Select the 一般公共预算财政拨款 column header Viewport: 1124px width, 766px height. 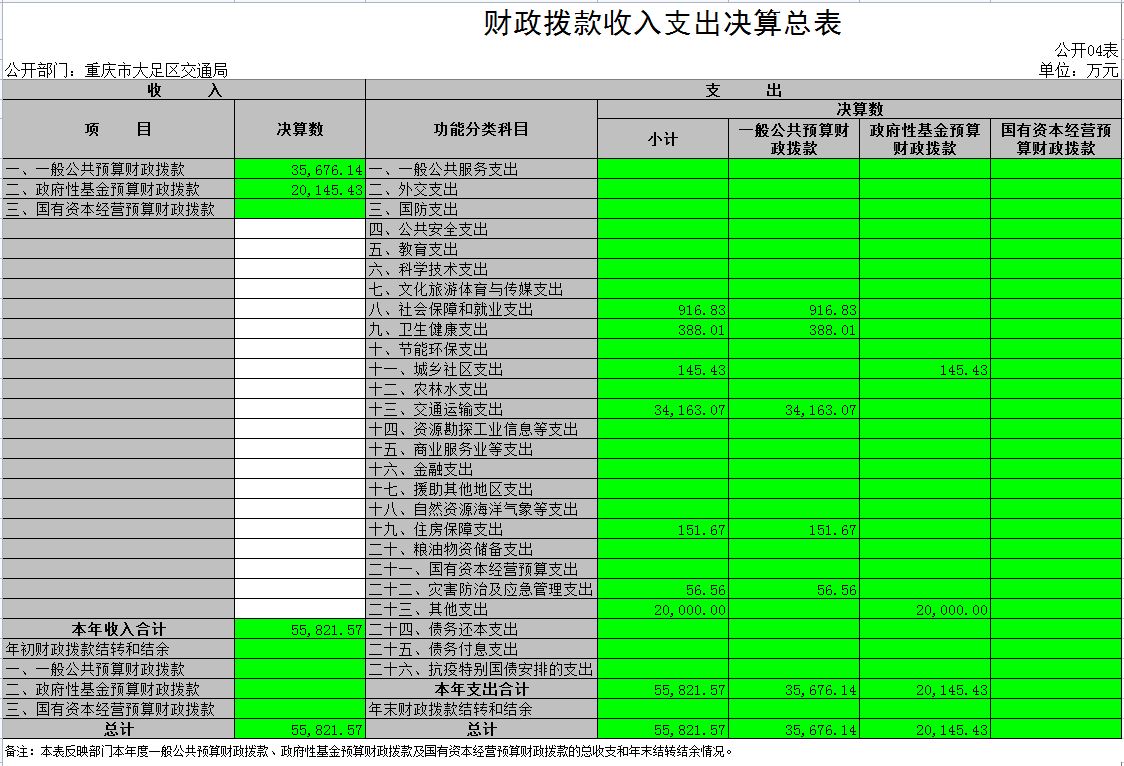pyautogui.click(x=794, y=139)
